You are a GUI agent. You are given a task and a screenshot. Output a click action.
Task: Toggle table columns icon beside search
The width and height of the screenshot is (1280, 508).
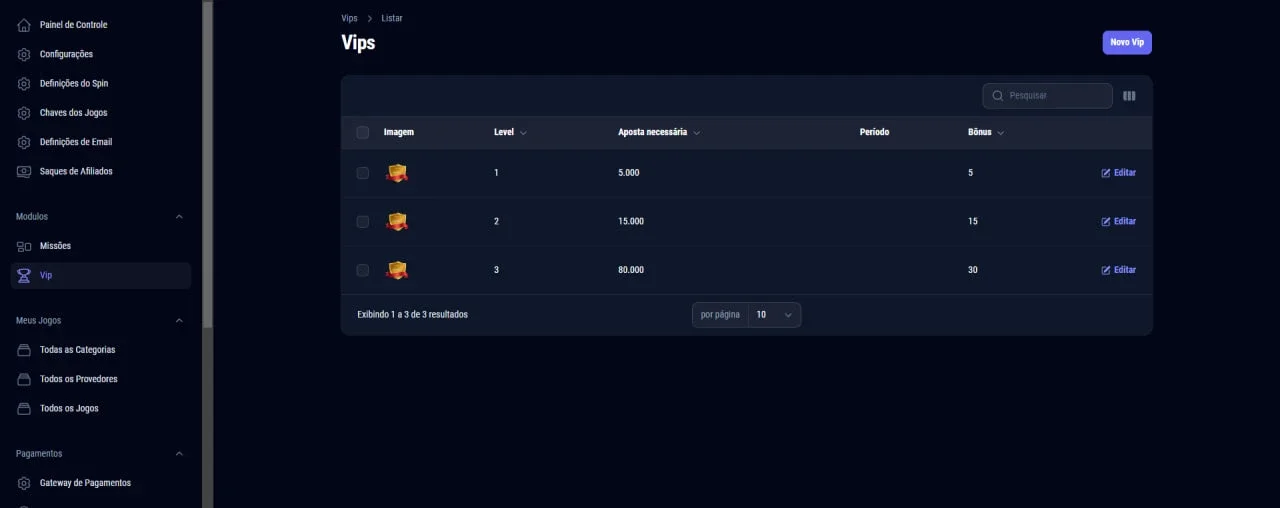coord(1129,96)
